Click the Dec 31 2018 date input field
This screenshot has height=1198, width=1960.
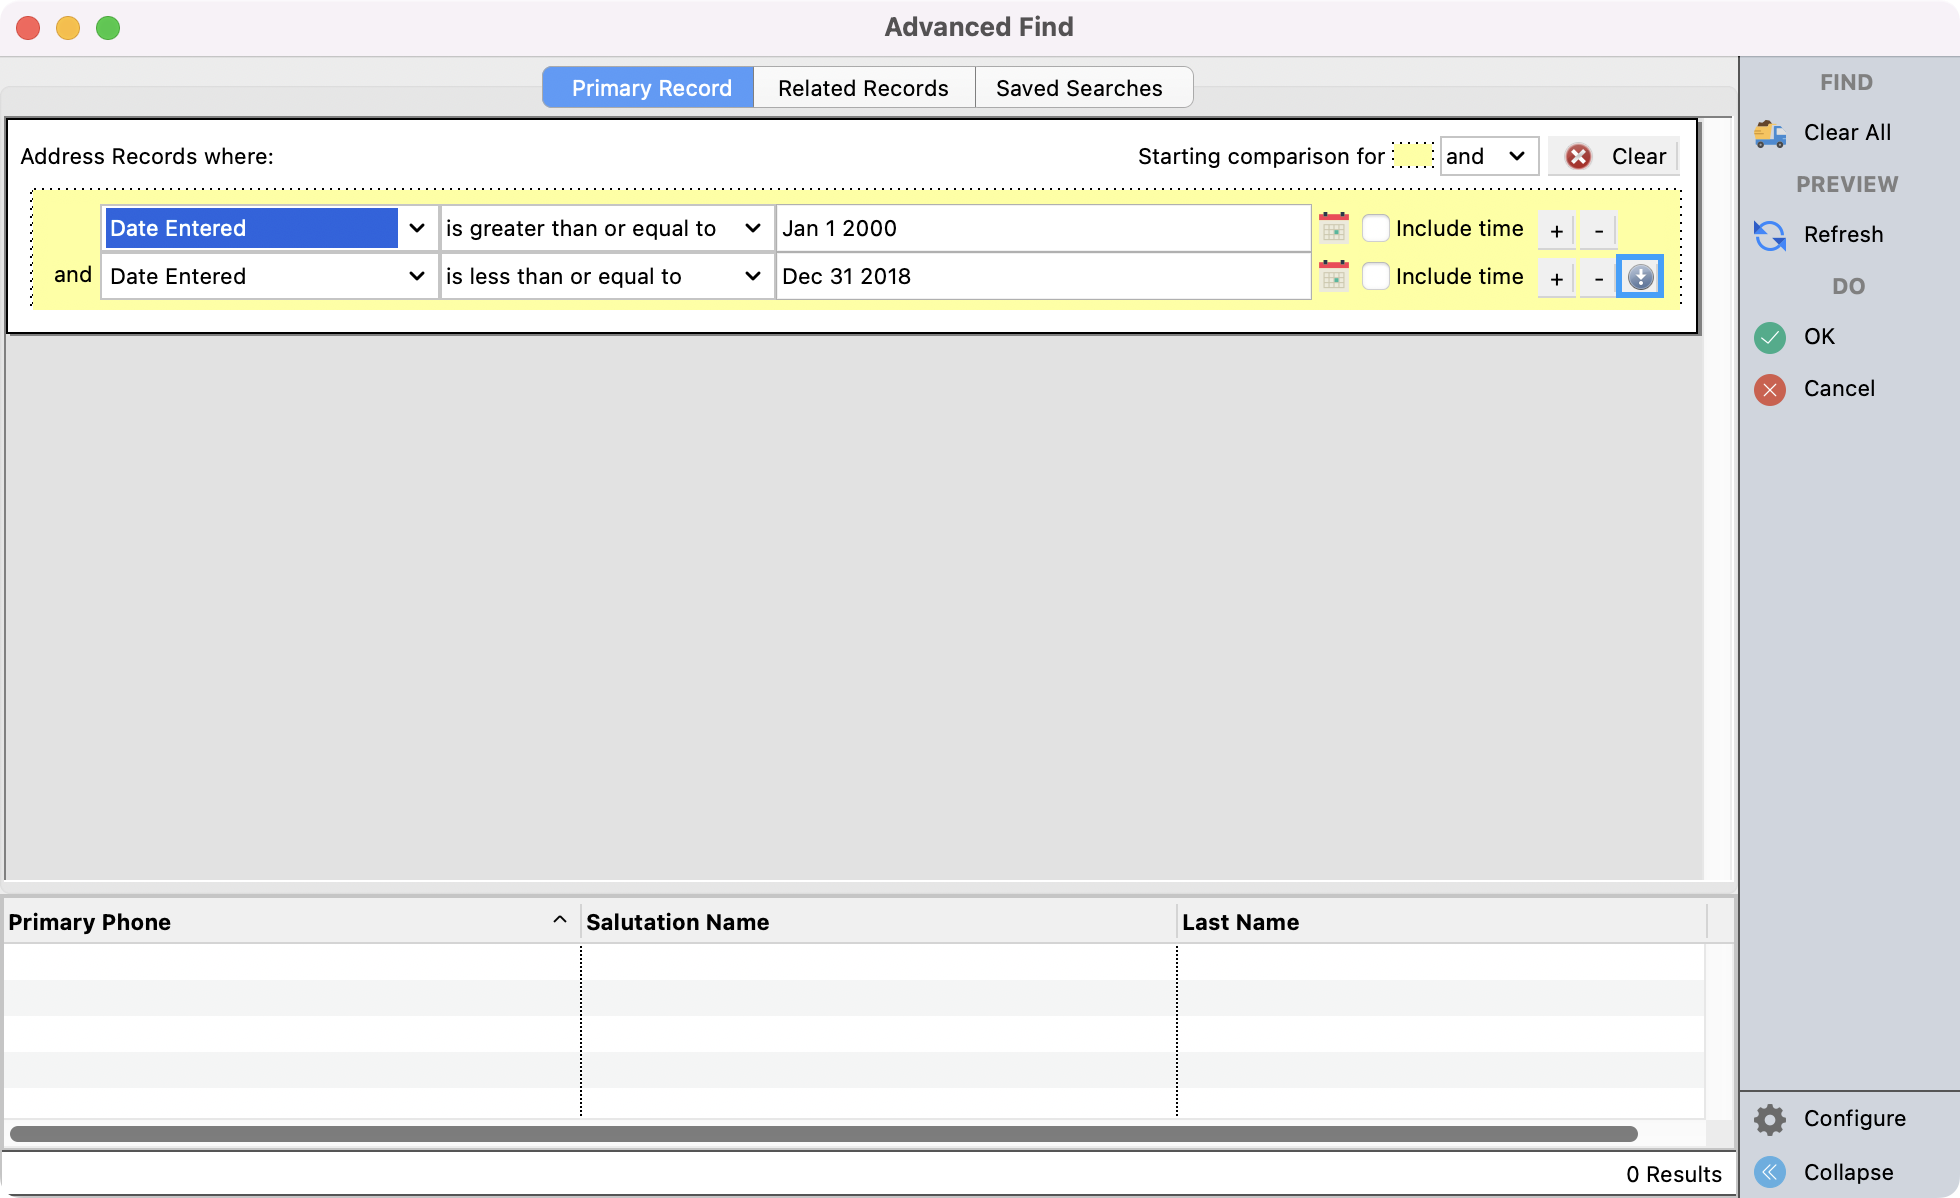click(x=1042, y=276)
